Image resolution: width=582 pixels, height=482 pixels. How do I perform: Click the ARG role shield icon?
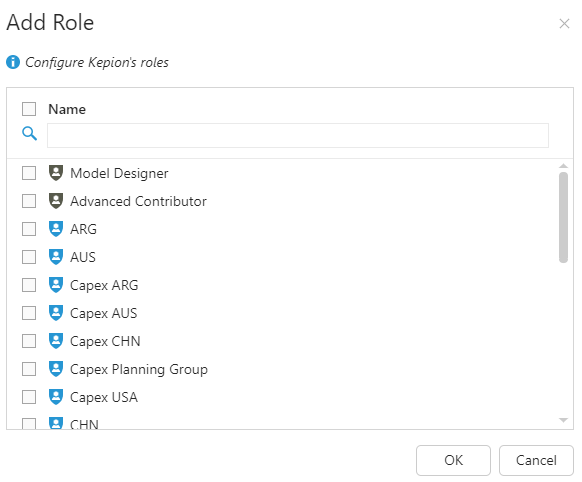(x=56, y=229)
